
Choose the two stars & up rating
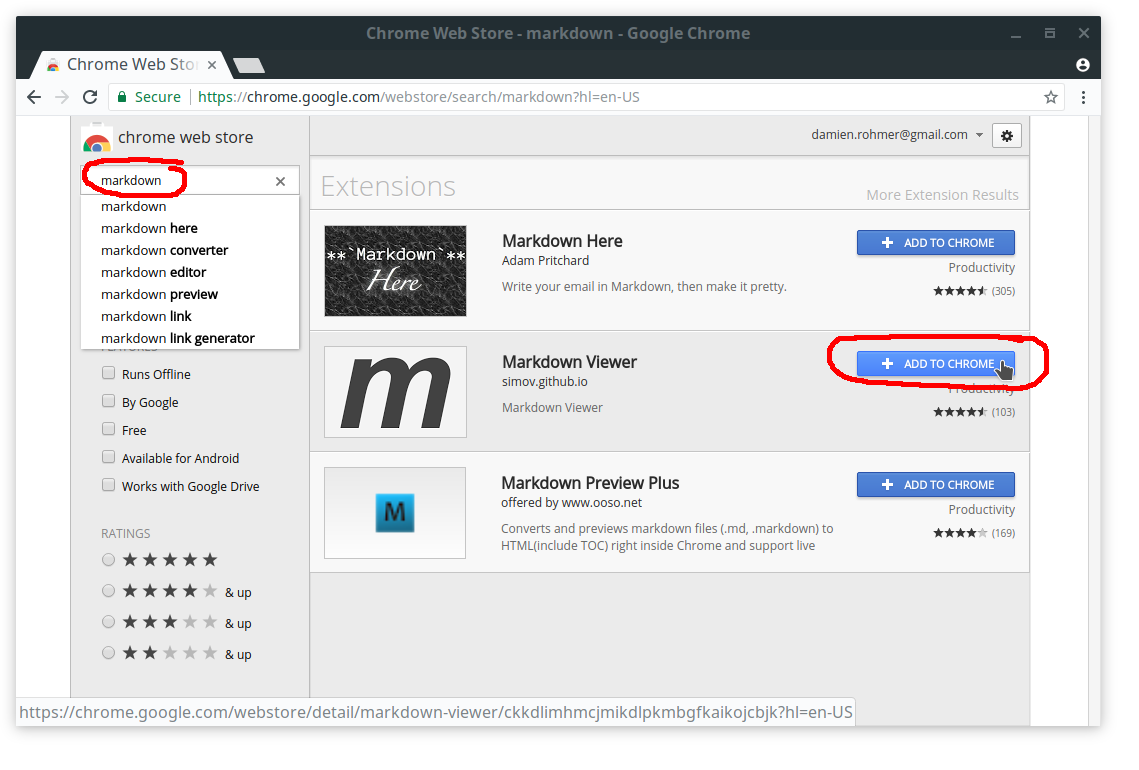(x=109, y=653)
